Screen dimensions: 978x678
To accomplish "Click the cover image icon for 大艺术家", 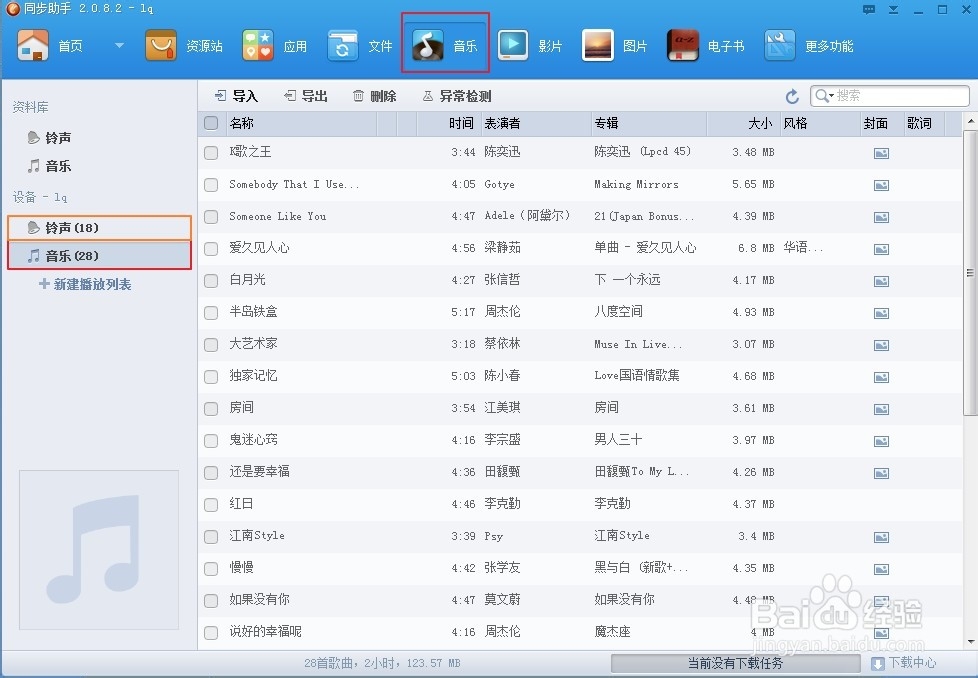I will 881,345.
